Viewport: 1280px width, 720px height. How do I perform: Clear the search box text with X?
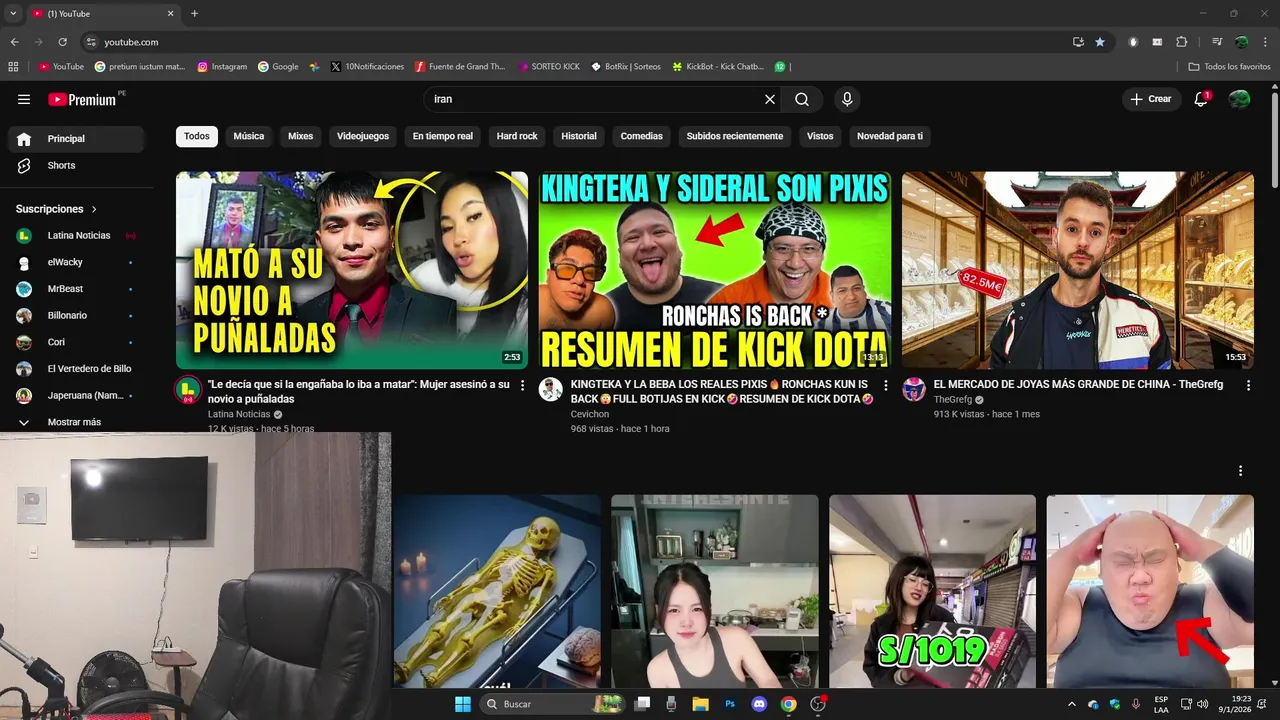click(770, 99)
